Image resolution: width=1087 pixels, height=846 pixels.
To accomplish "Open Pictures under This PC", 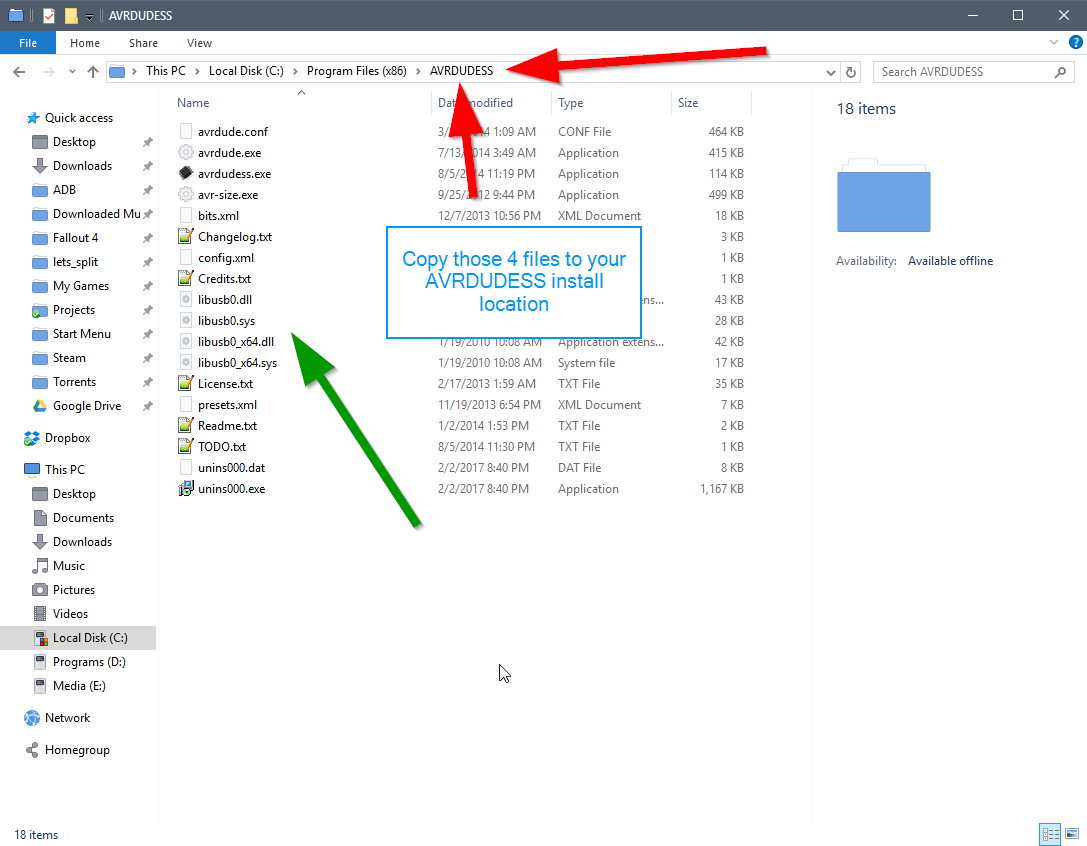I will [73, 590].
